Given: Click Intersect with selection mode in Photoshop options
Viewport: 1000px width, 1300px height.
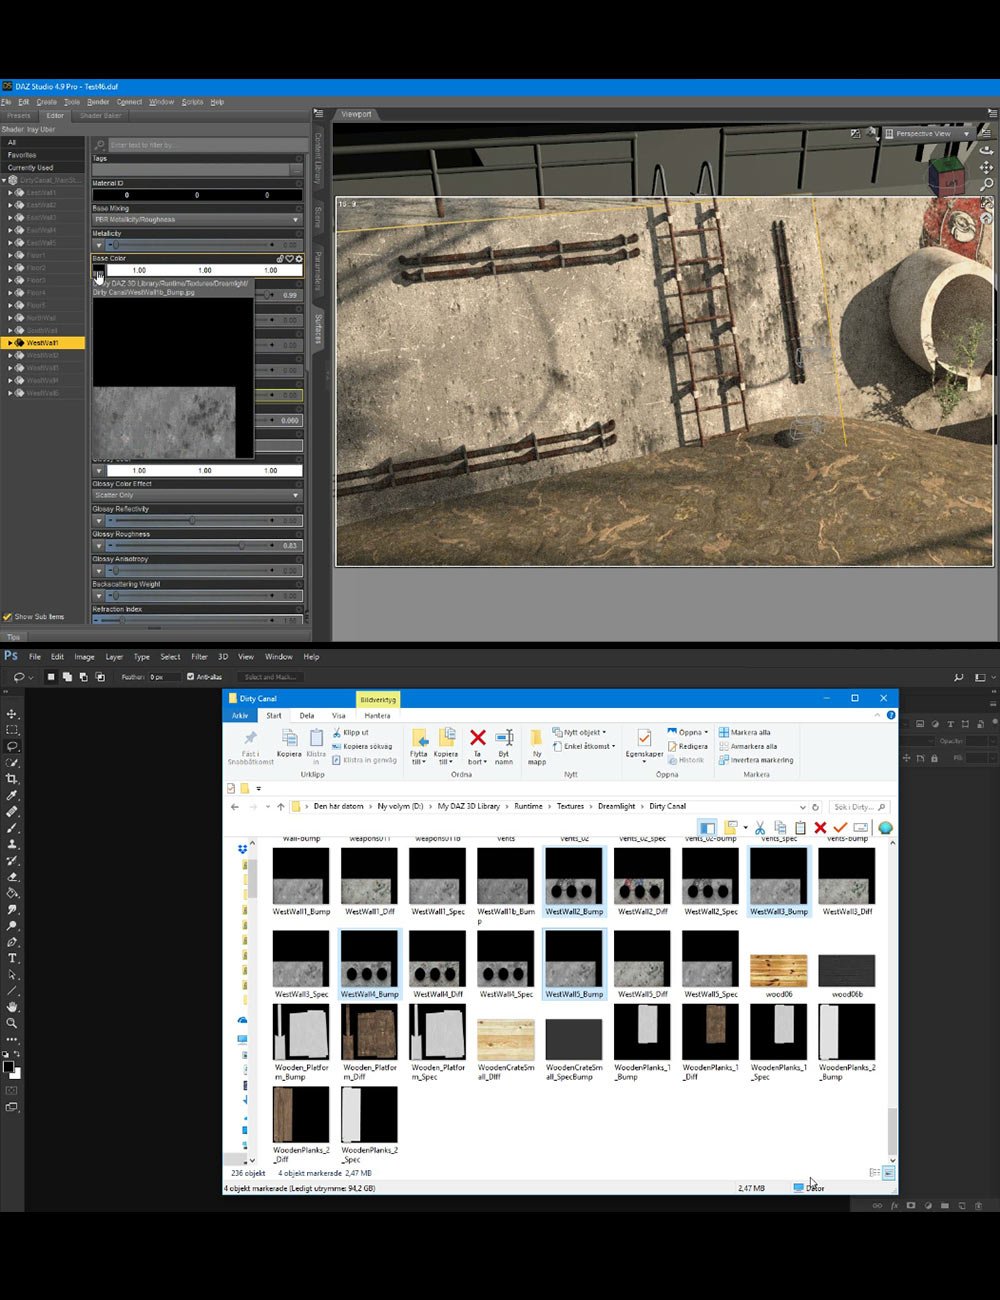Looking at the screenshot, I should [x=99, y=677].
